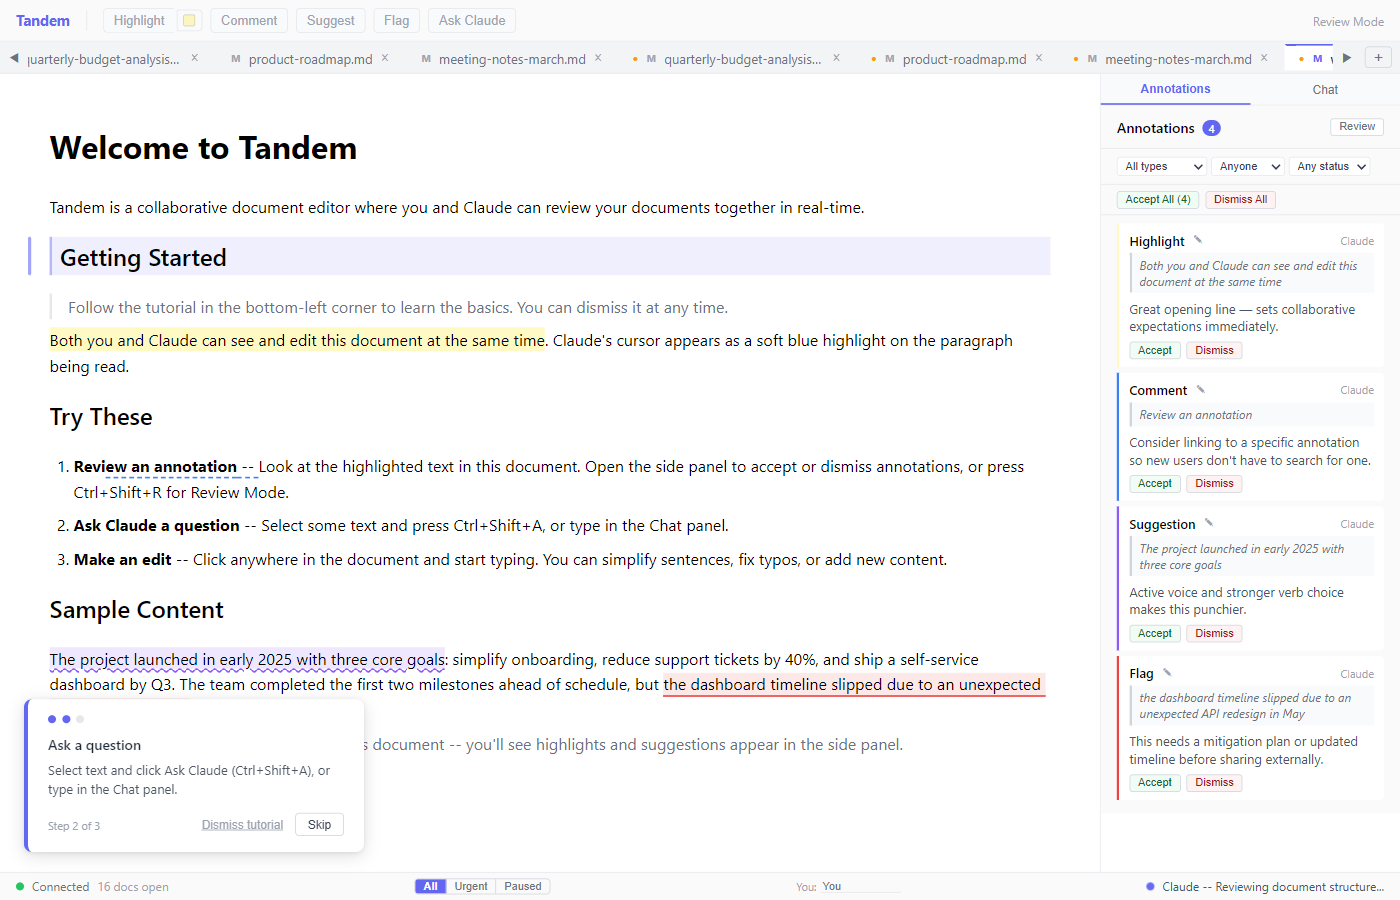The image size is (1400, 900).
Task: Open a new document tab with the plus icon
Action: point(1378,57)
